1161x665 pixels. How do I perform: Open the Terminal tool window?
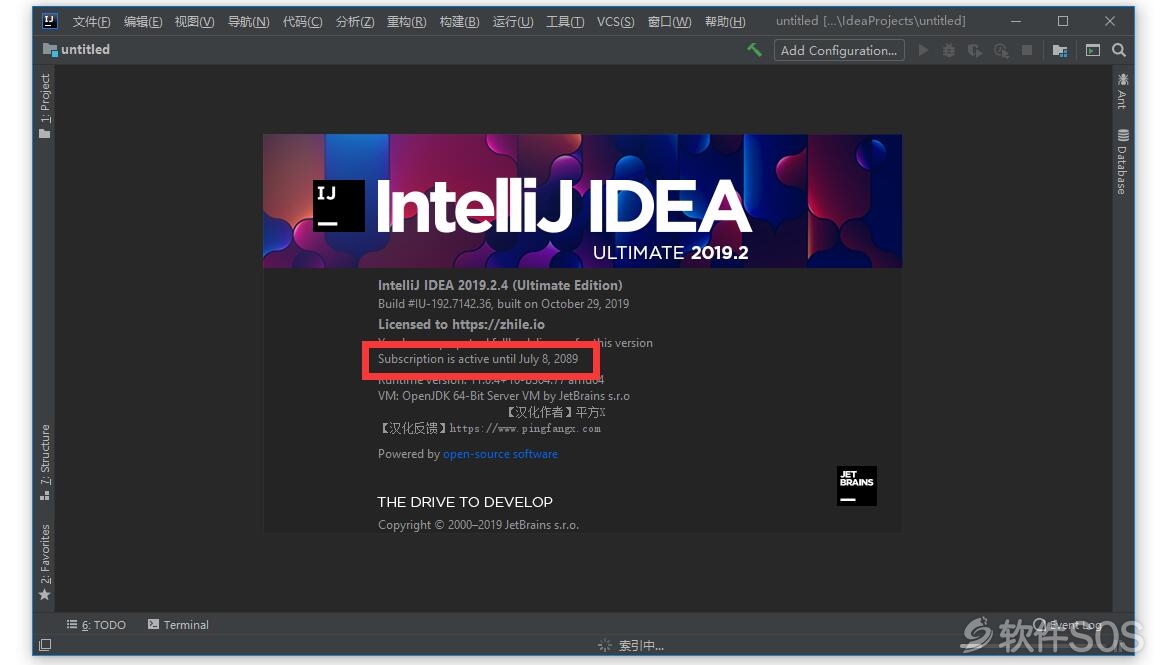(x=178, y=625)
